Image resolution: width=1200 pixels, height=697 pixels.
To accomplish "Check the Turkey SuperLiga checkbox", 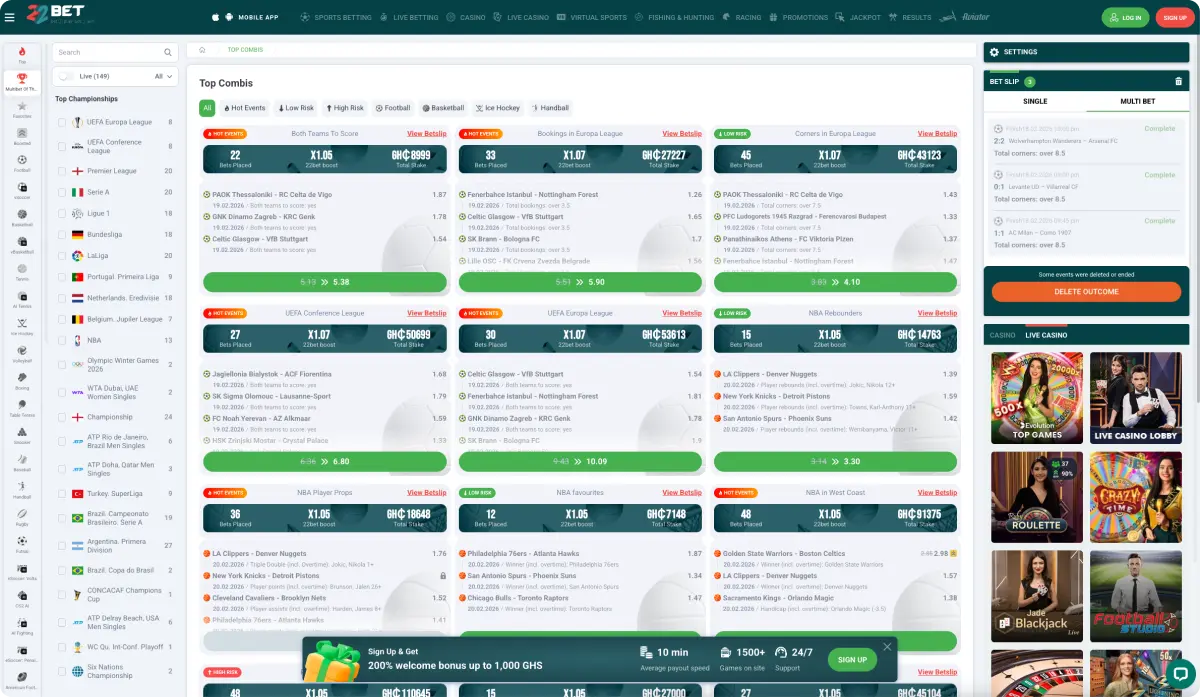I will point(62,494).
